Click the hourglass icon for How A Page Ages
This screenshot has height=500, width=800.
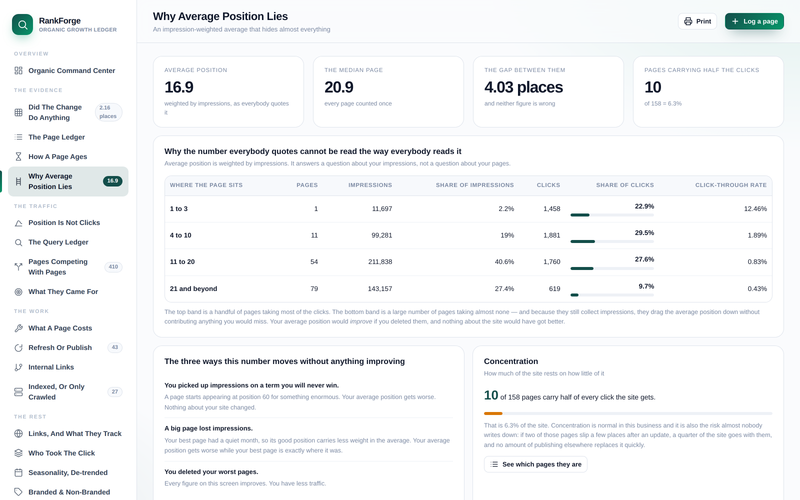18,157
